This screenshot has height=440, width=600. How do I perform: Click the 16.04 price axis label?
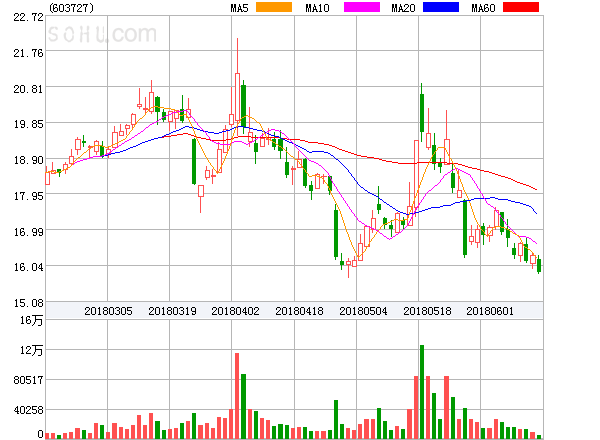pyautogui.click(x=28, y=267)
